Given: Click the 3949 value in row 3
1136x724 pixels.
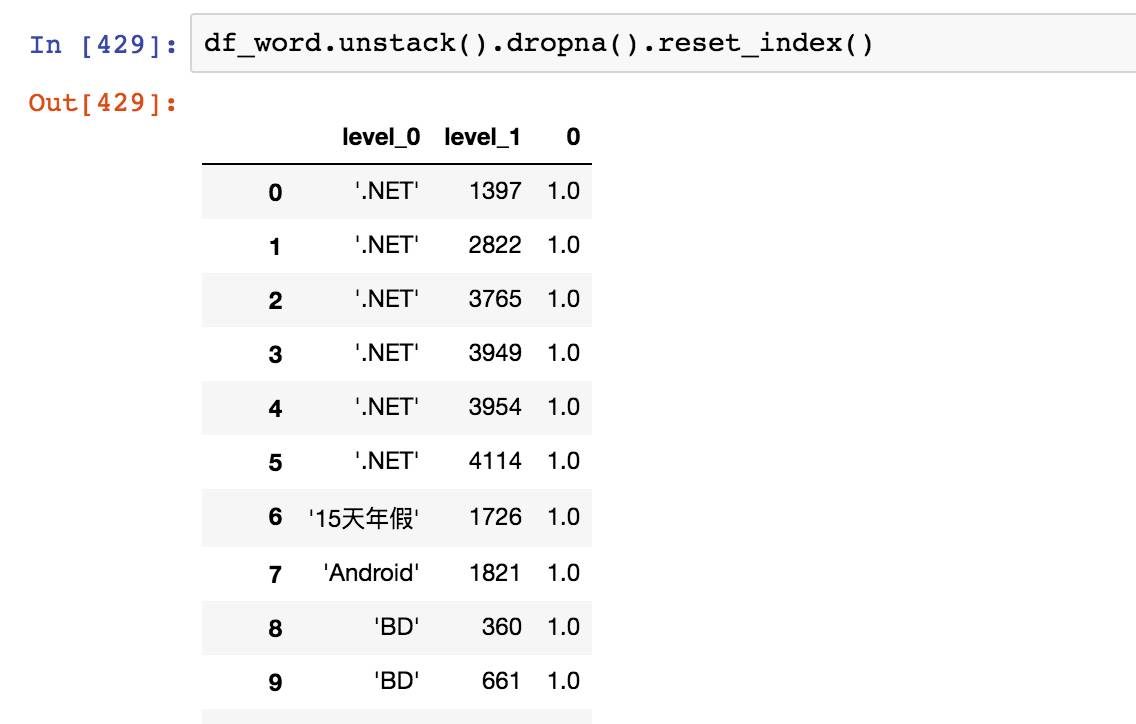Looking at the screenshot, I should (495, 353).
